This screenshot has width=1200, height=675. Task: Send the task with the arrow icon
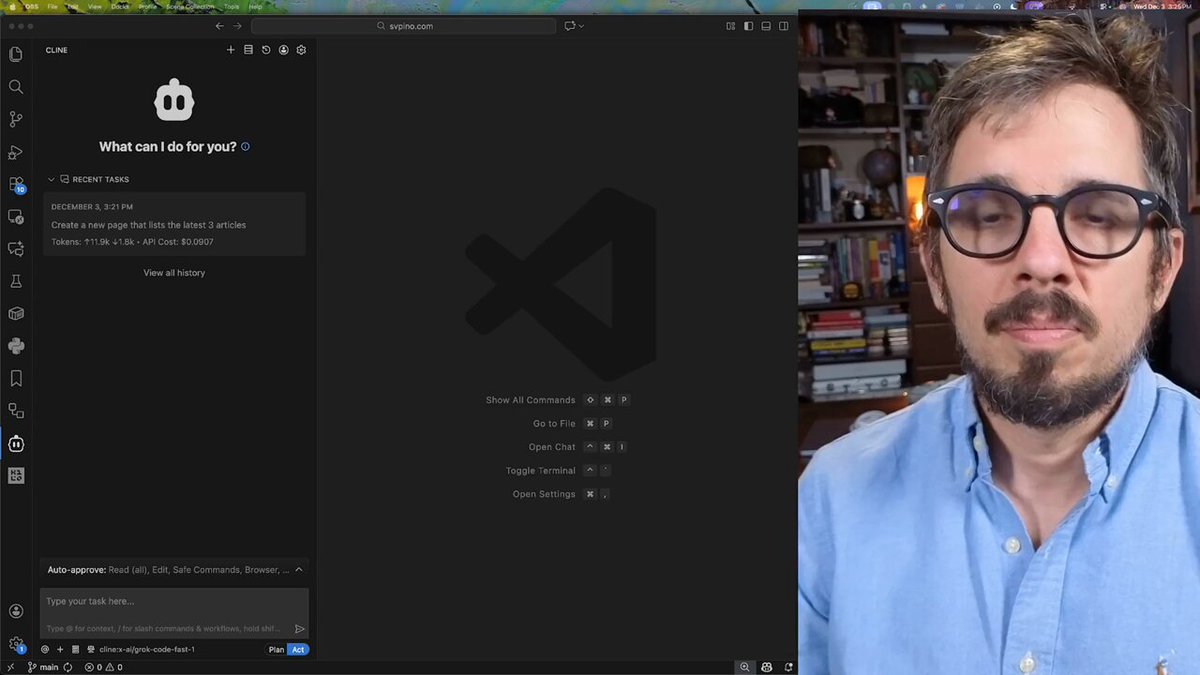299,628
